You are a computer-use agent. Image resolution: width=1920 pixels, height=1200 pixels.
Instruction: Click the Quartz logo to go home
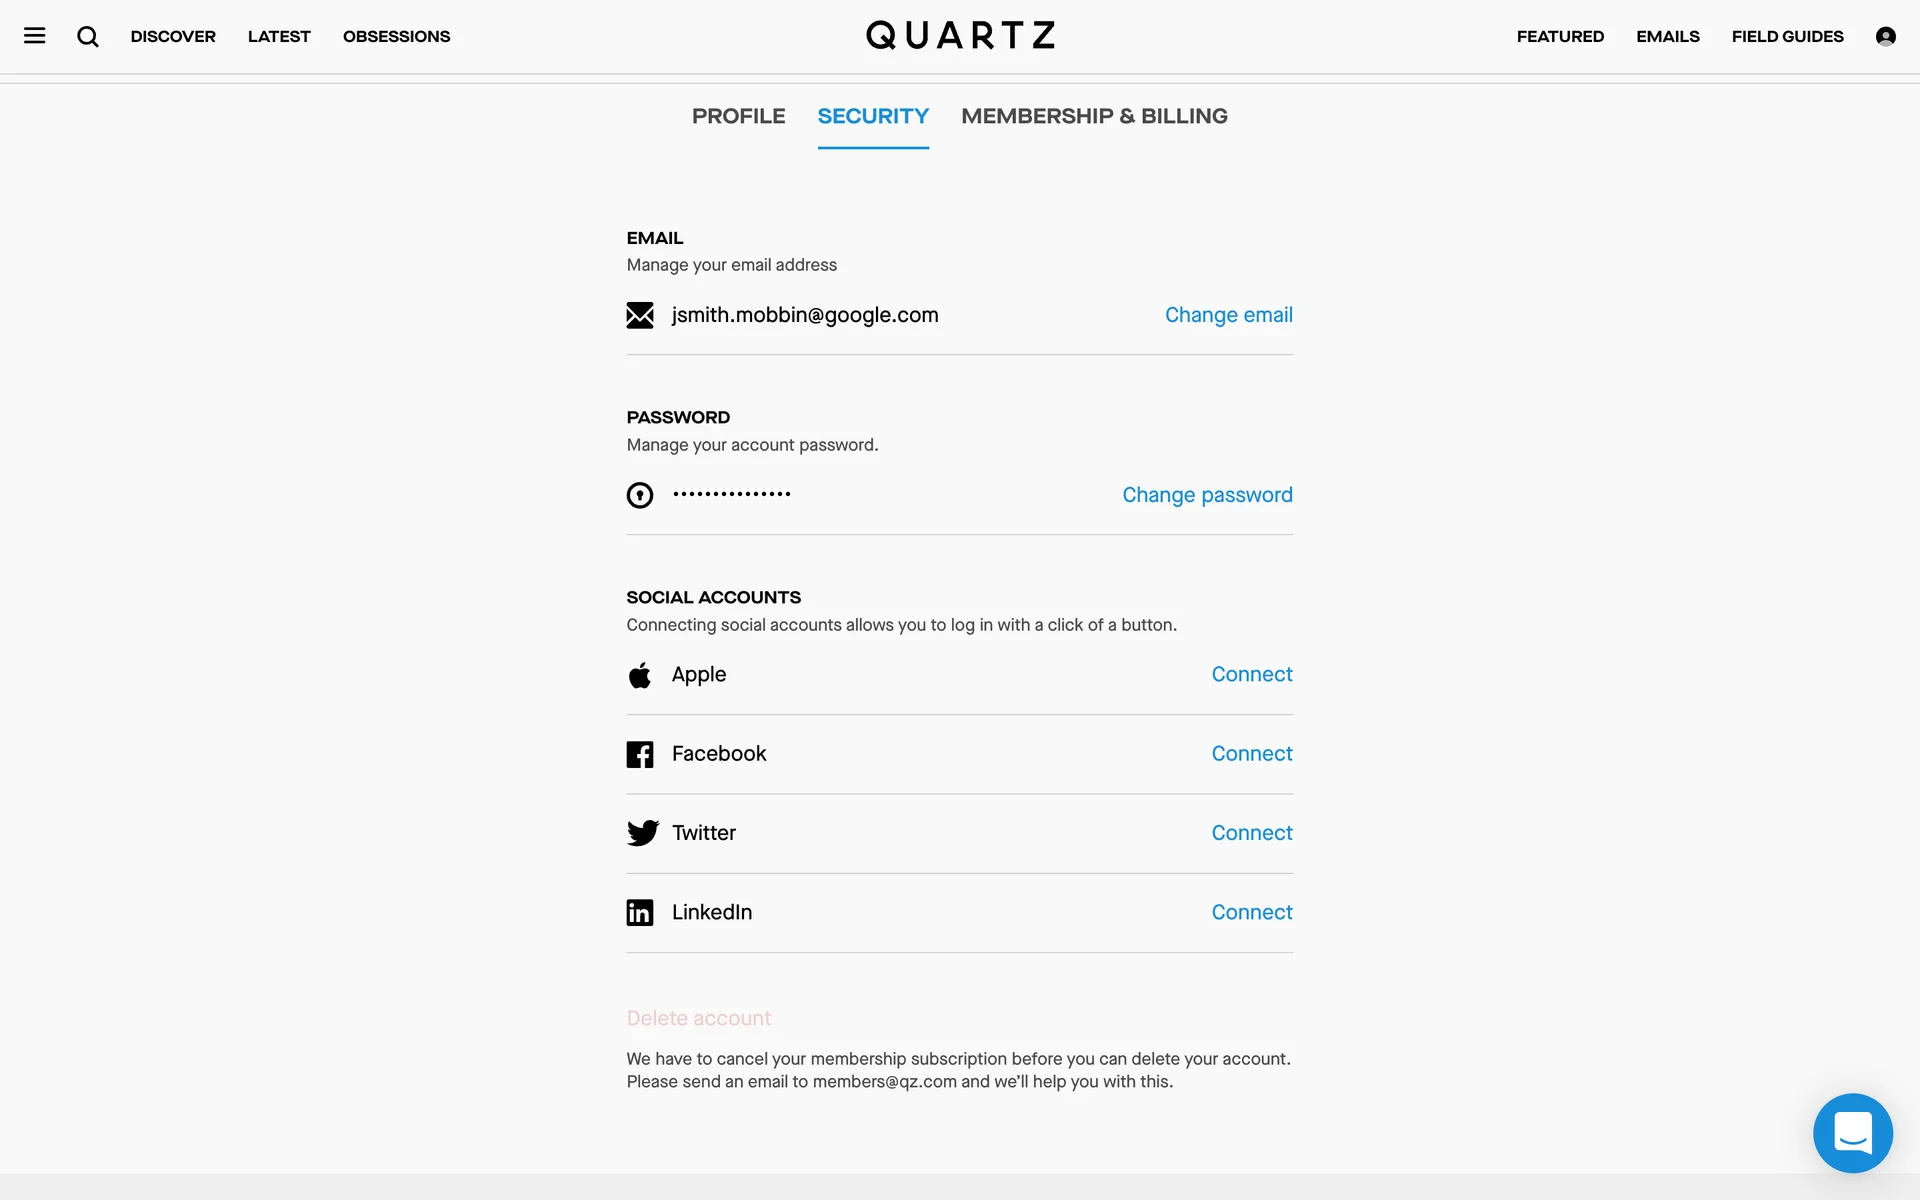[x=960, y=36]
